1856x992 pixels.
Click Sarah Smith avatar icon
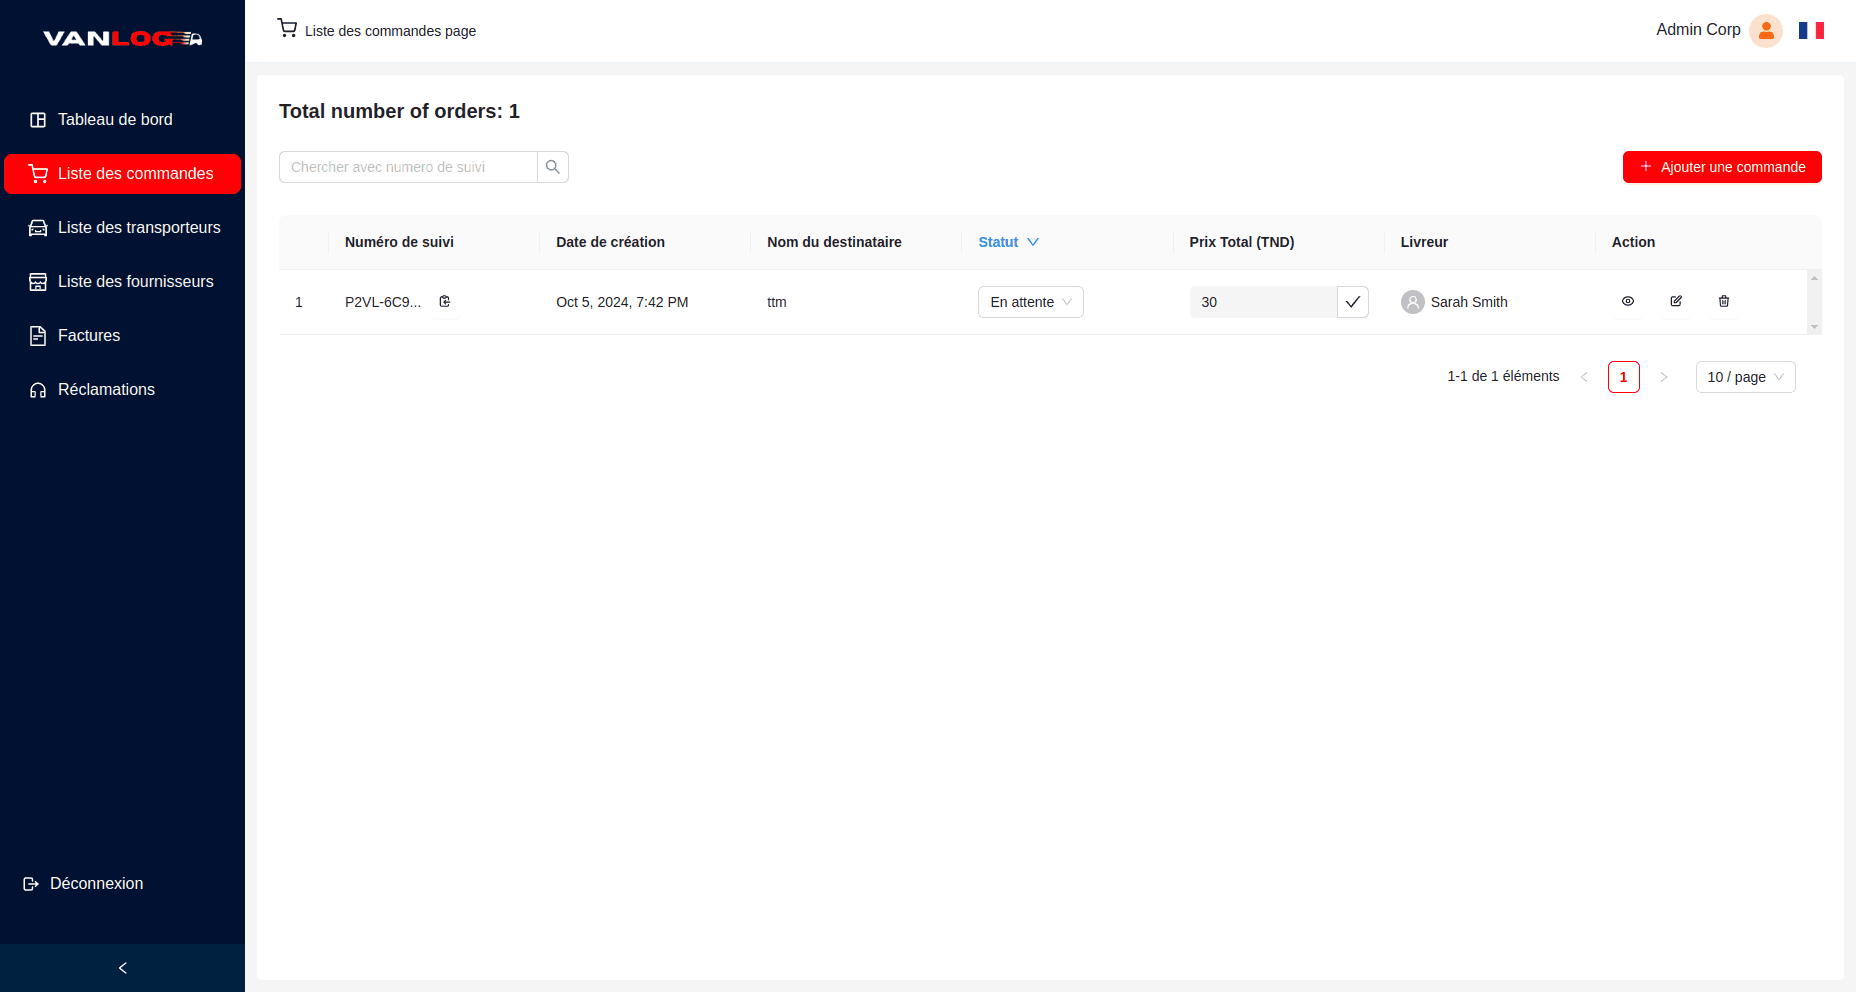tap(1413, 302)
